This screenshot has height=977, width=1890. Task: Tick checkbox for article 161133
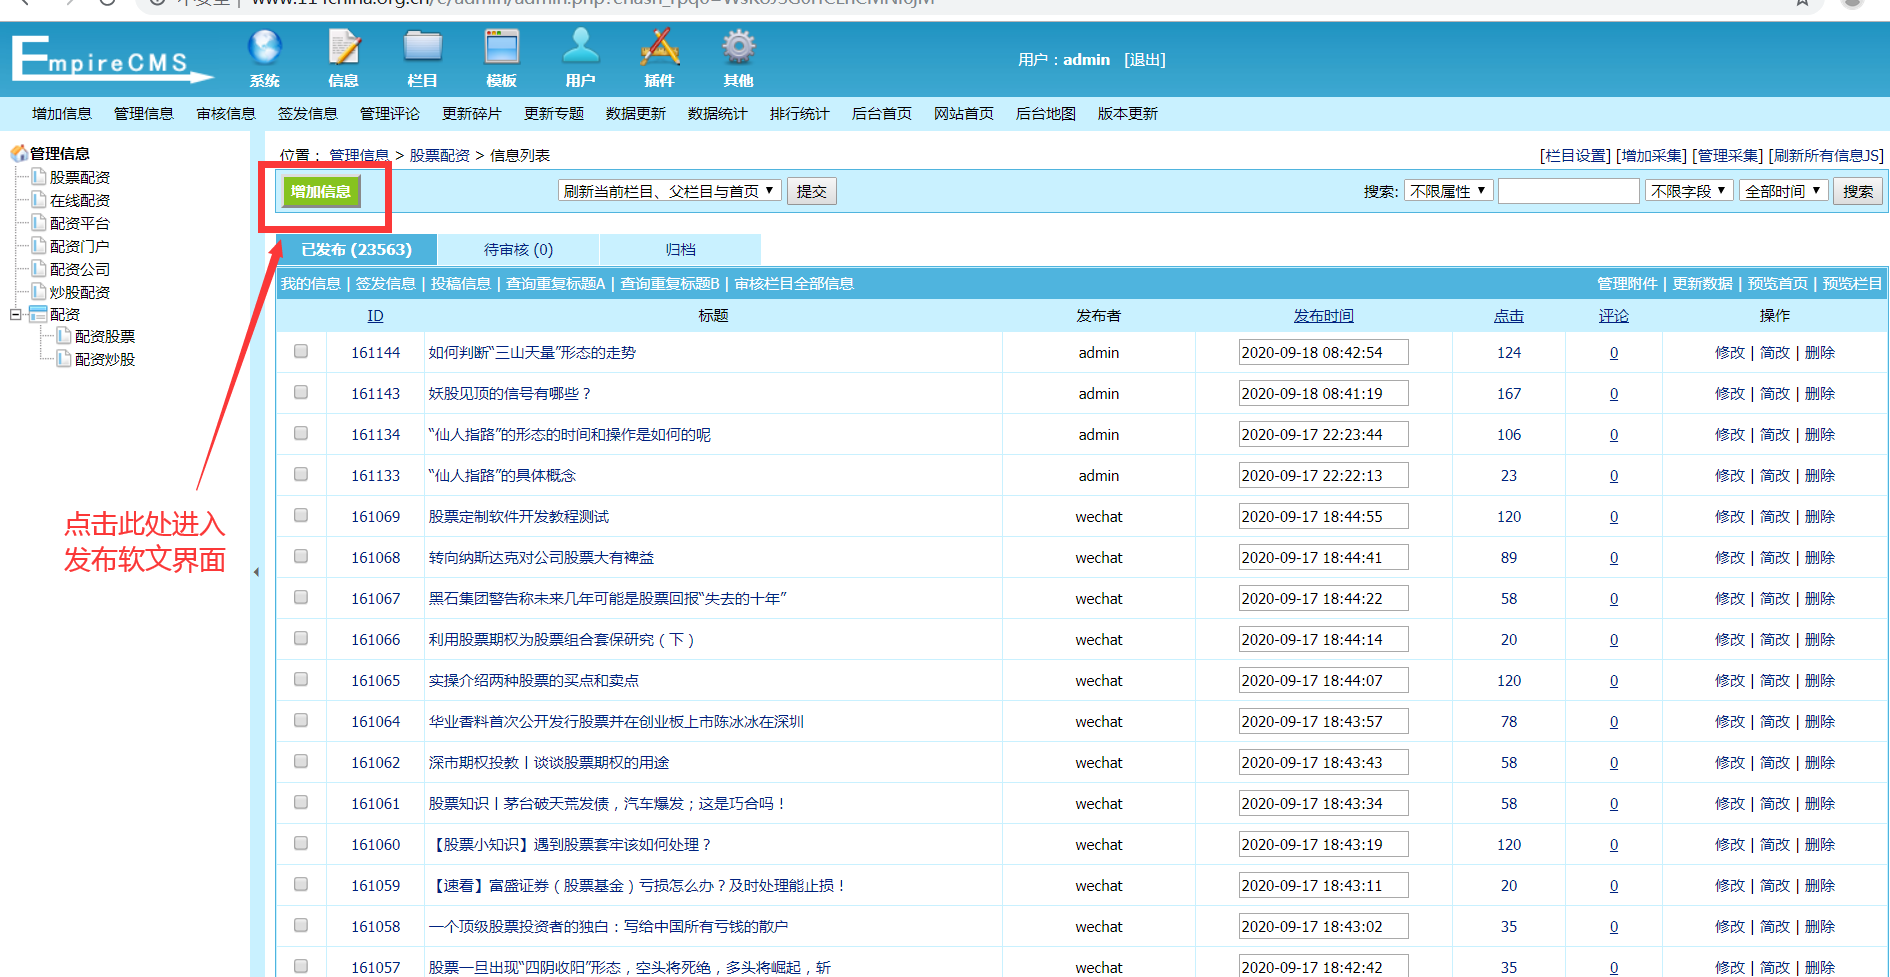tap(301, 475)
